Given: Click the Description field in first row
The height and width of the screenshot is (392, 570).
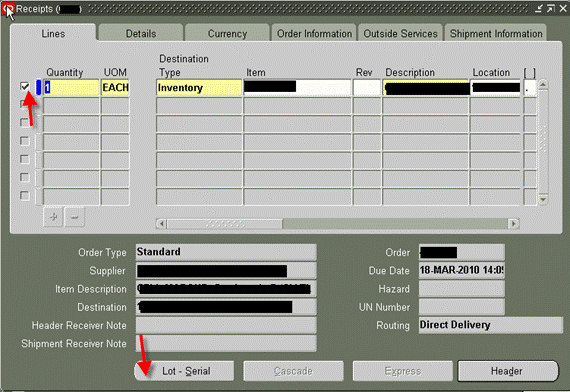Looking at the screenshot, I should (425, 88).
